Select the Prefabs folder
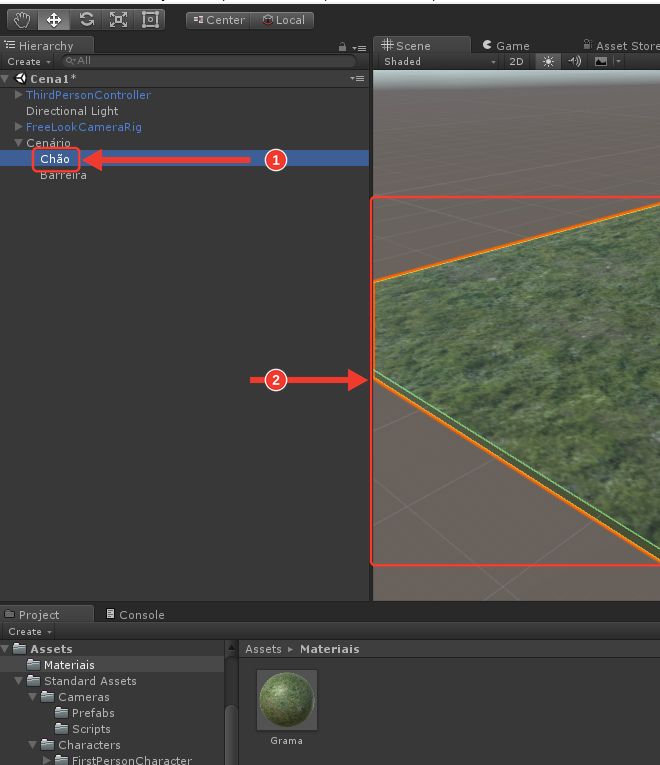 click(x=93, y=713)
